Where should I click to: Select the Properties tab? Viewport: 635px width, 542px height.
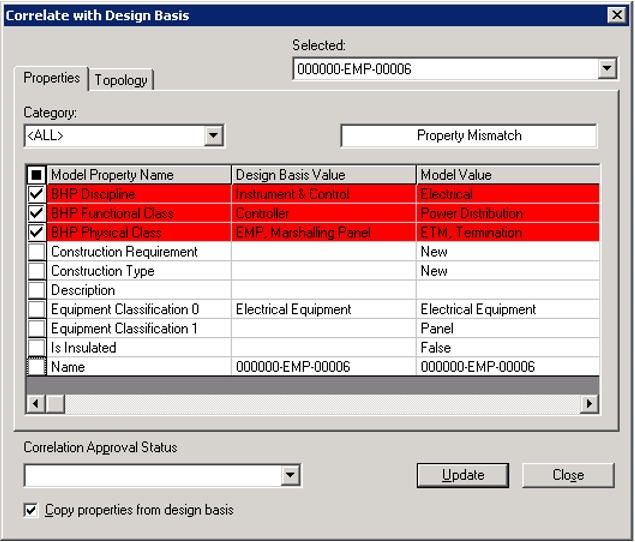(x=52, y=78)
